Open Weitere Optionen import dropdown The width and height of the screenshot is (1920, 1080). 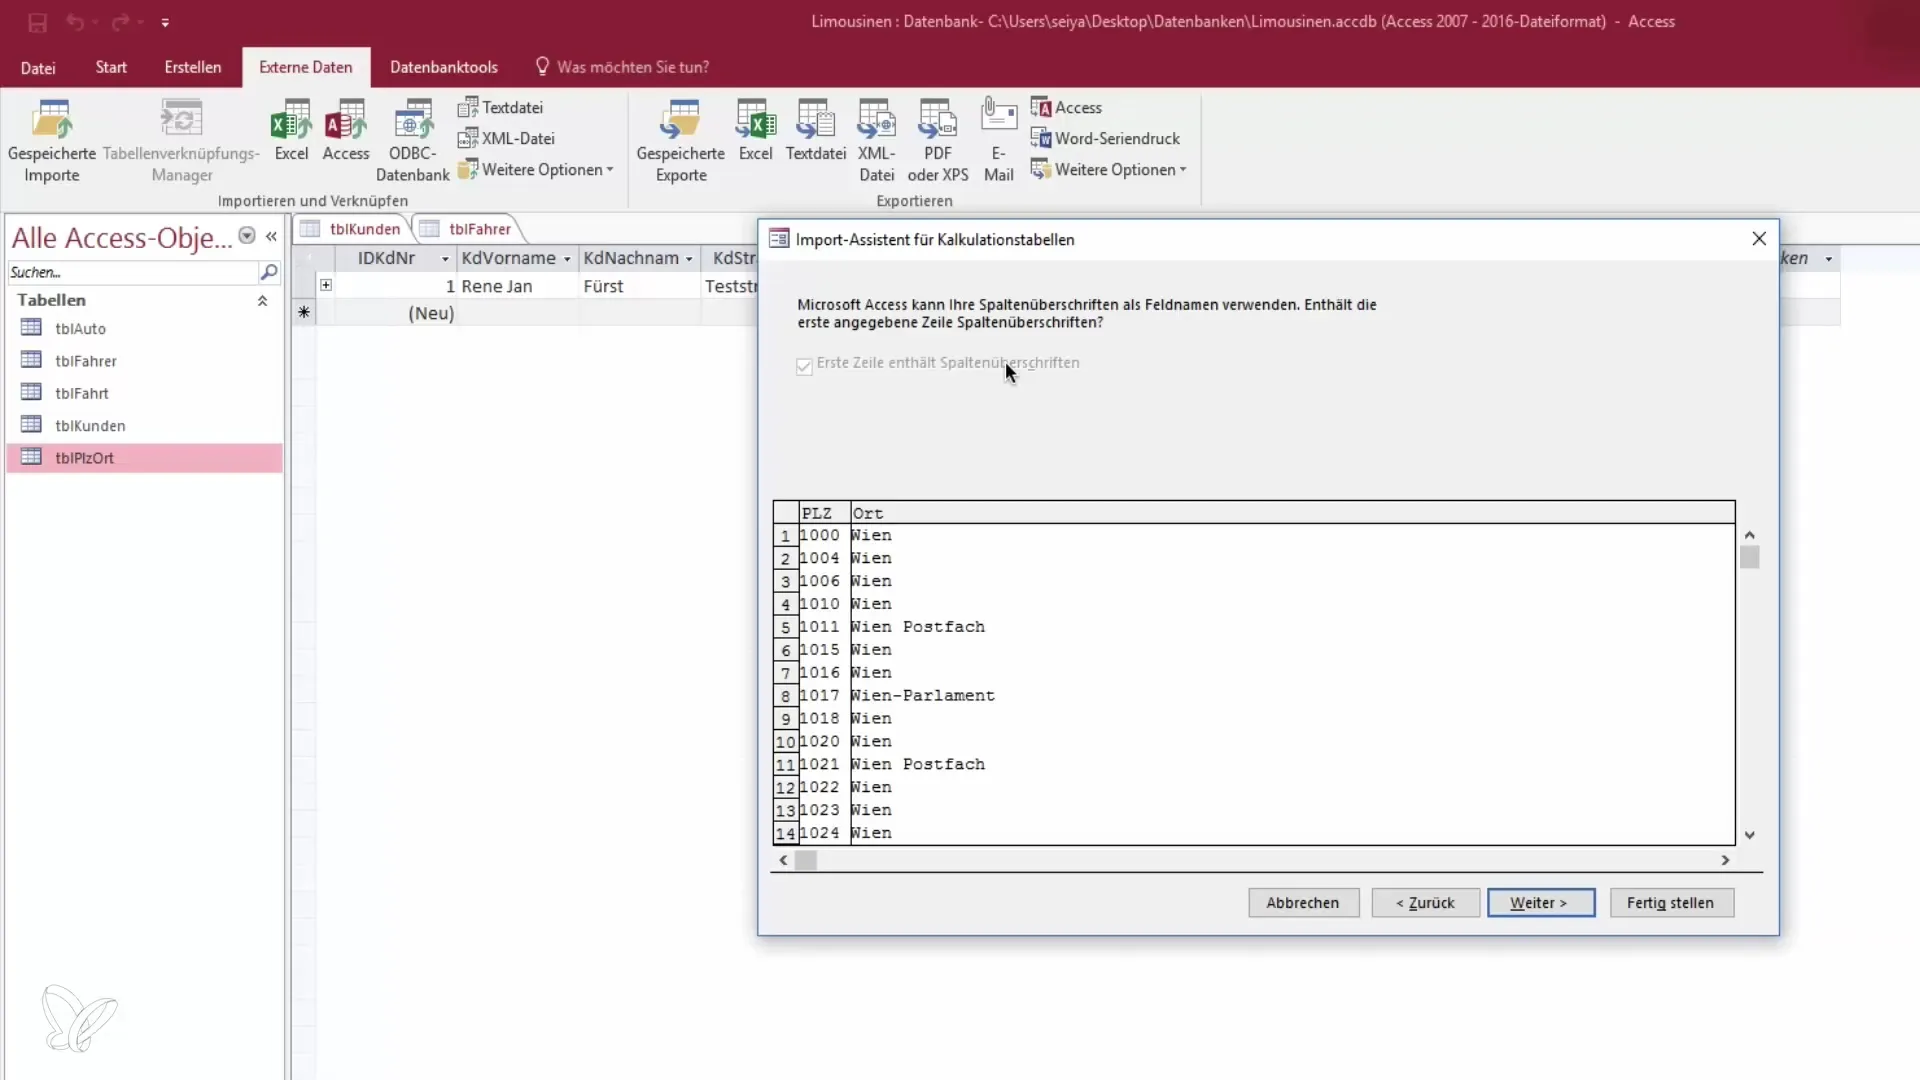click(x=536, y=170)
